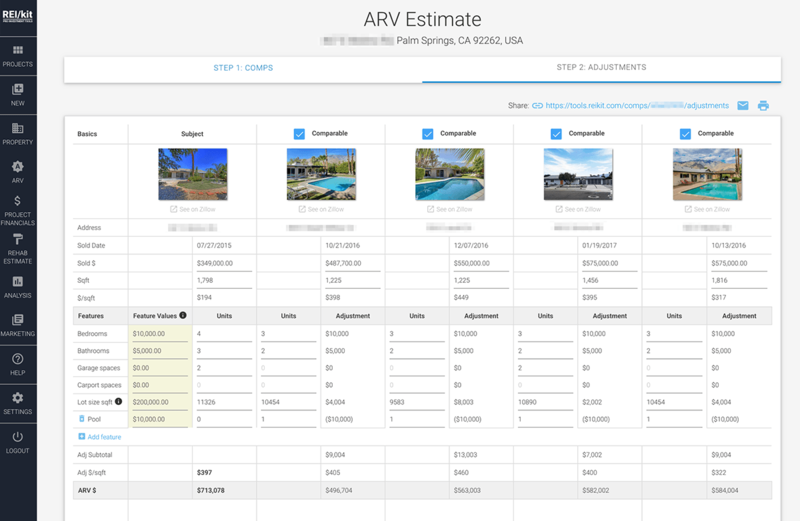
Task: Open the Rehab Estimate tool
Action: [18, 248]
